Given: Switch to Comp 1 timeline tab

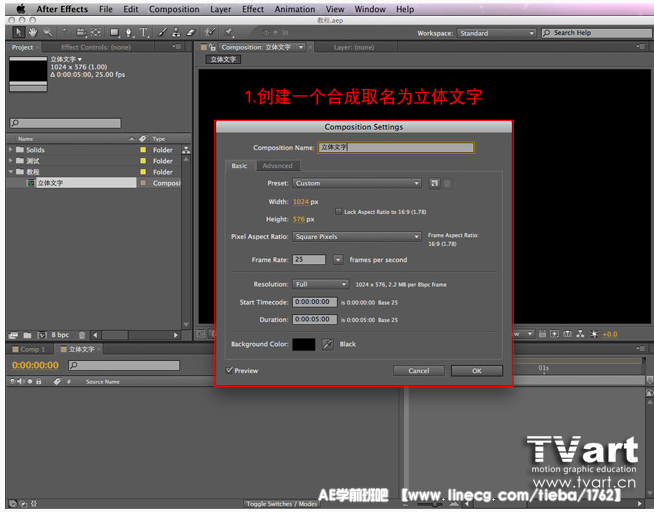Looking at the screenshot, I should pos(29,349).
